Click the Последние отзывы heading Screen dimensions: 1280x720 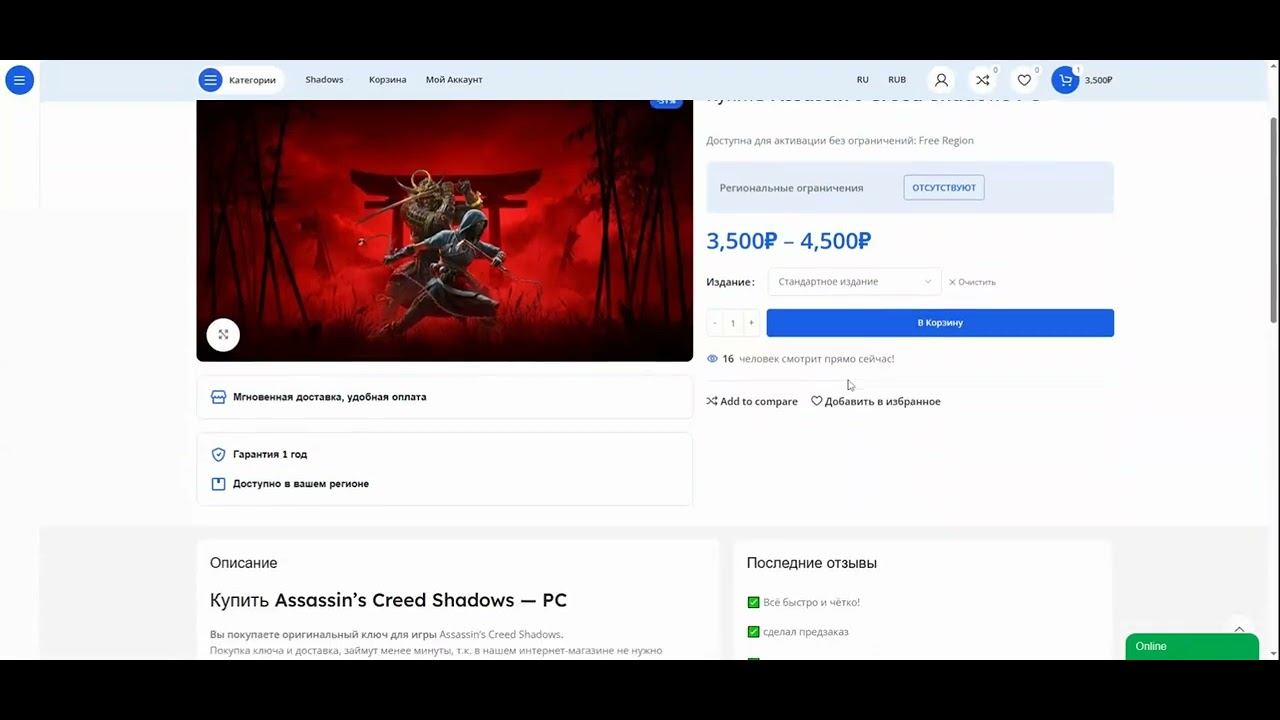tap(811, 563)
